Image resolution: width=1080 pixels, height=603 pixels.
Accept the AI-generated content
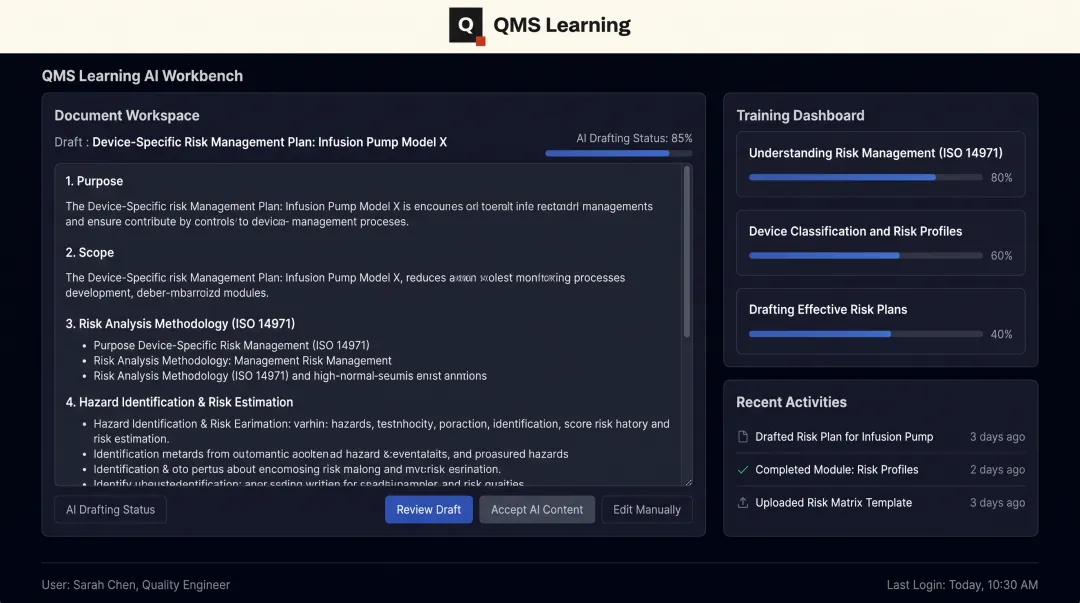[x=537, y=509]
